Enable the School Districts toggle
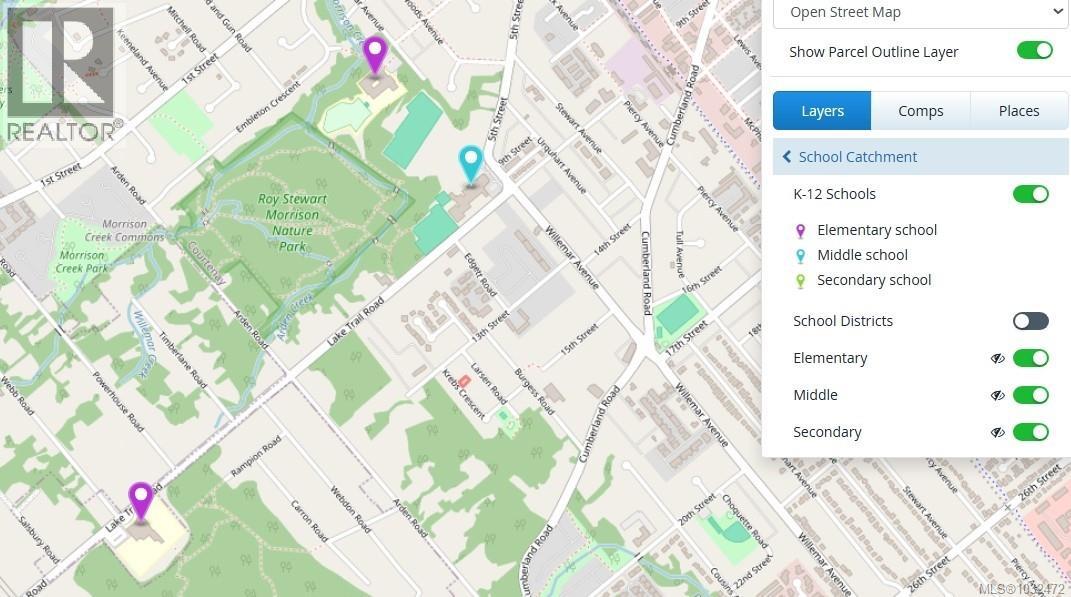Screen dimensions: 1071x597 [x=1030, y=321]
